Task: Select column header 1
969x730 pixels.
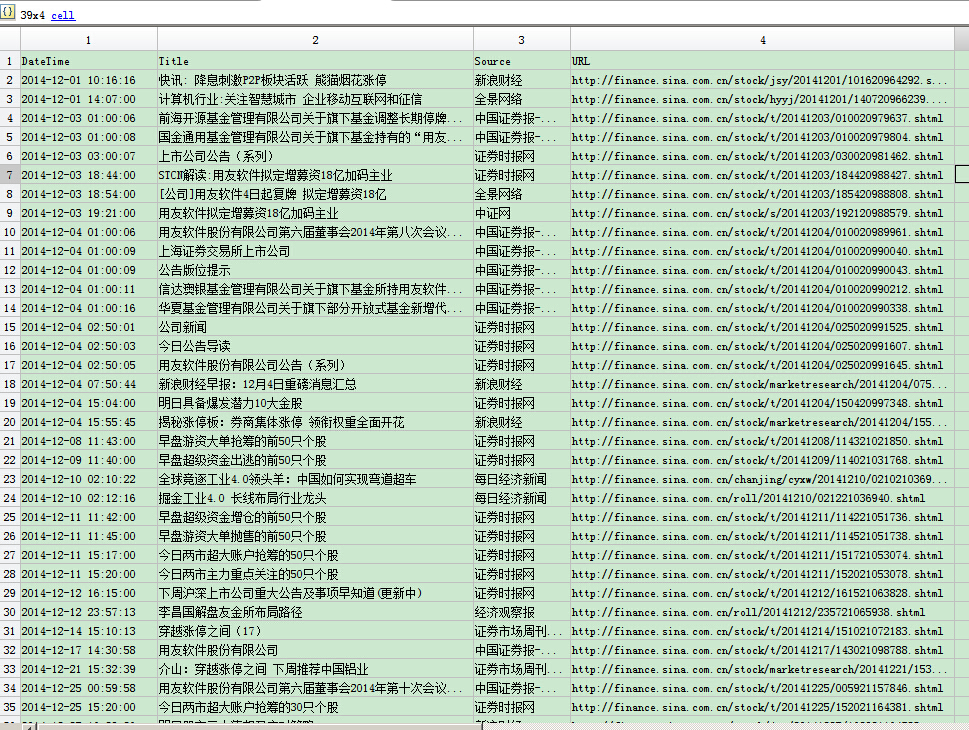Action: pos(88,40)
